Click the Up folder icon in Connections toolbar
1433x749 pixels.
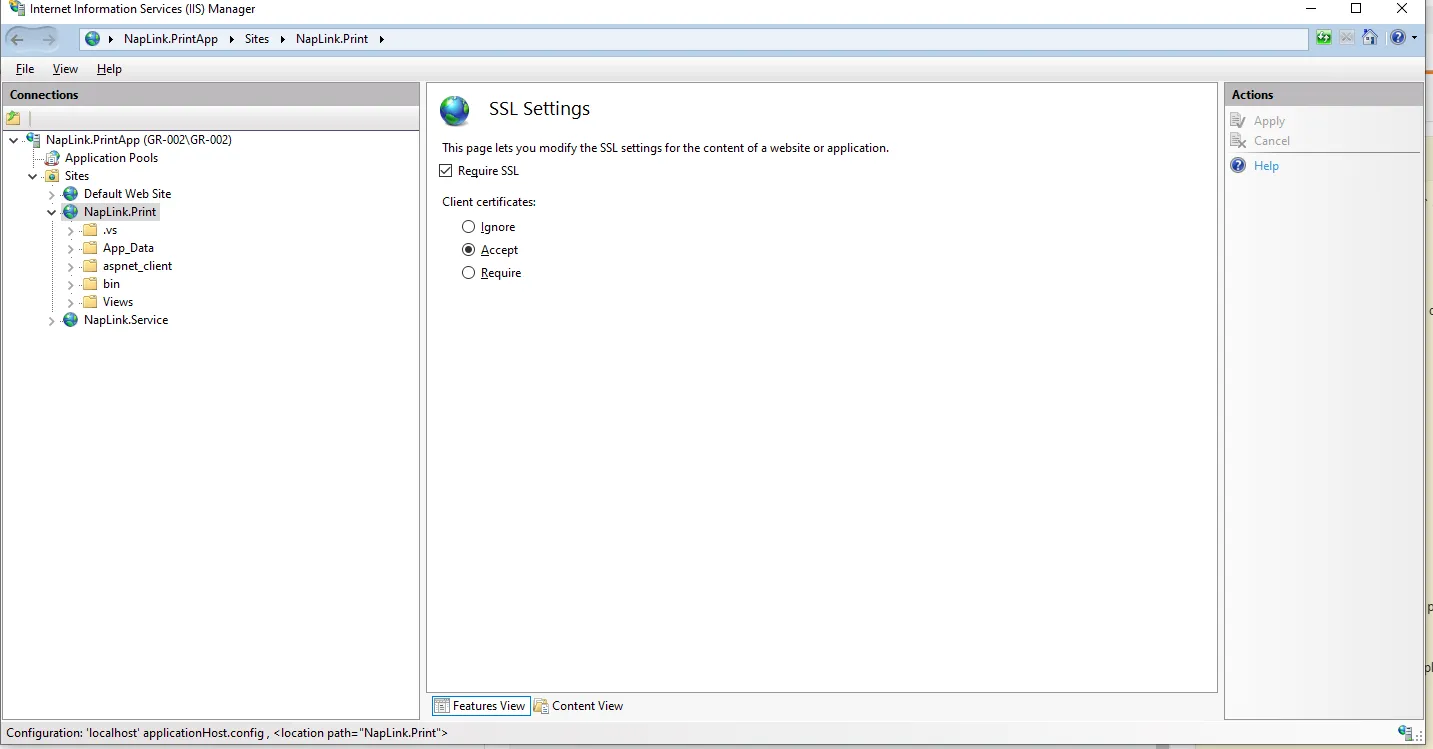point(14,118)
